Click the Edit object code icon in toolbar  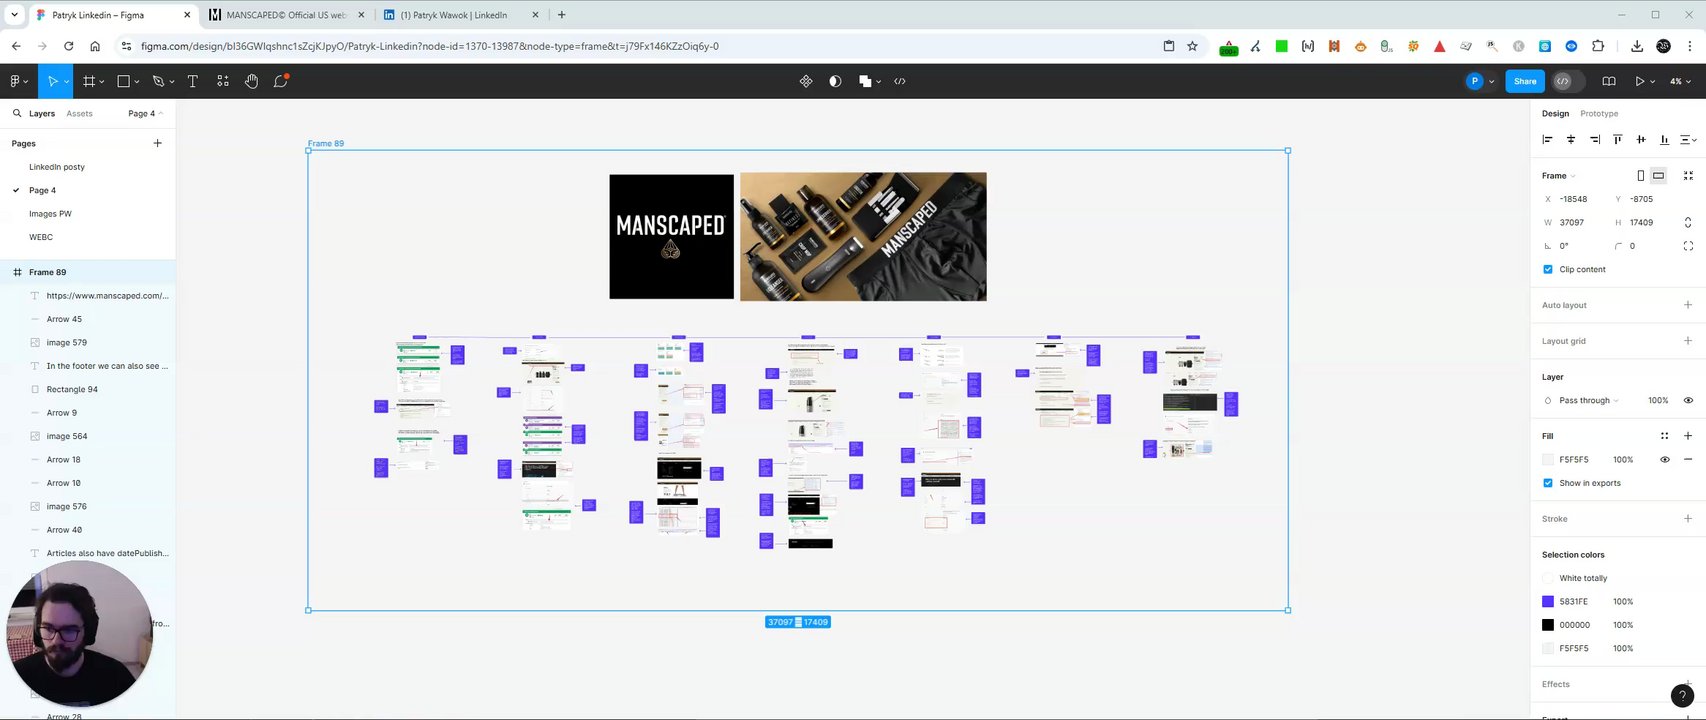[900, 81]
